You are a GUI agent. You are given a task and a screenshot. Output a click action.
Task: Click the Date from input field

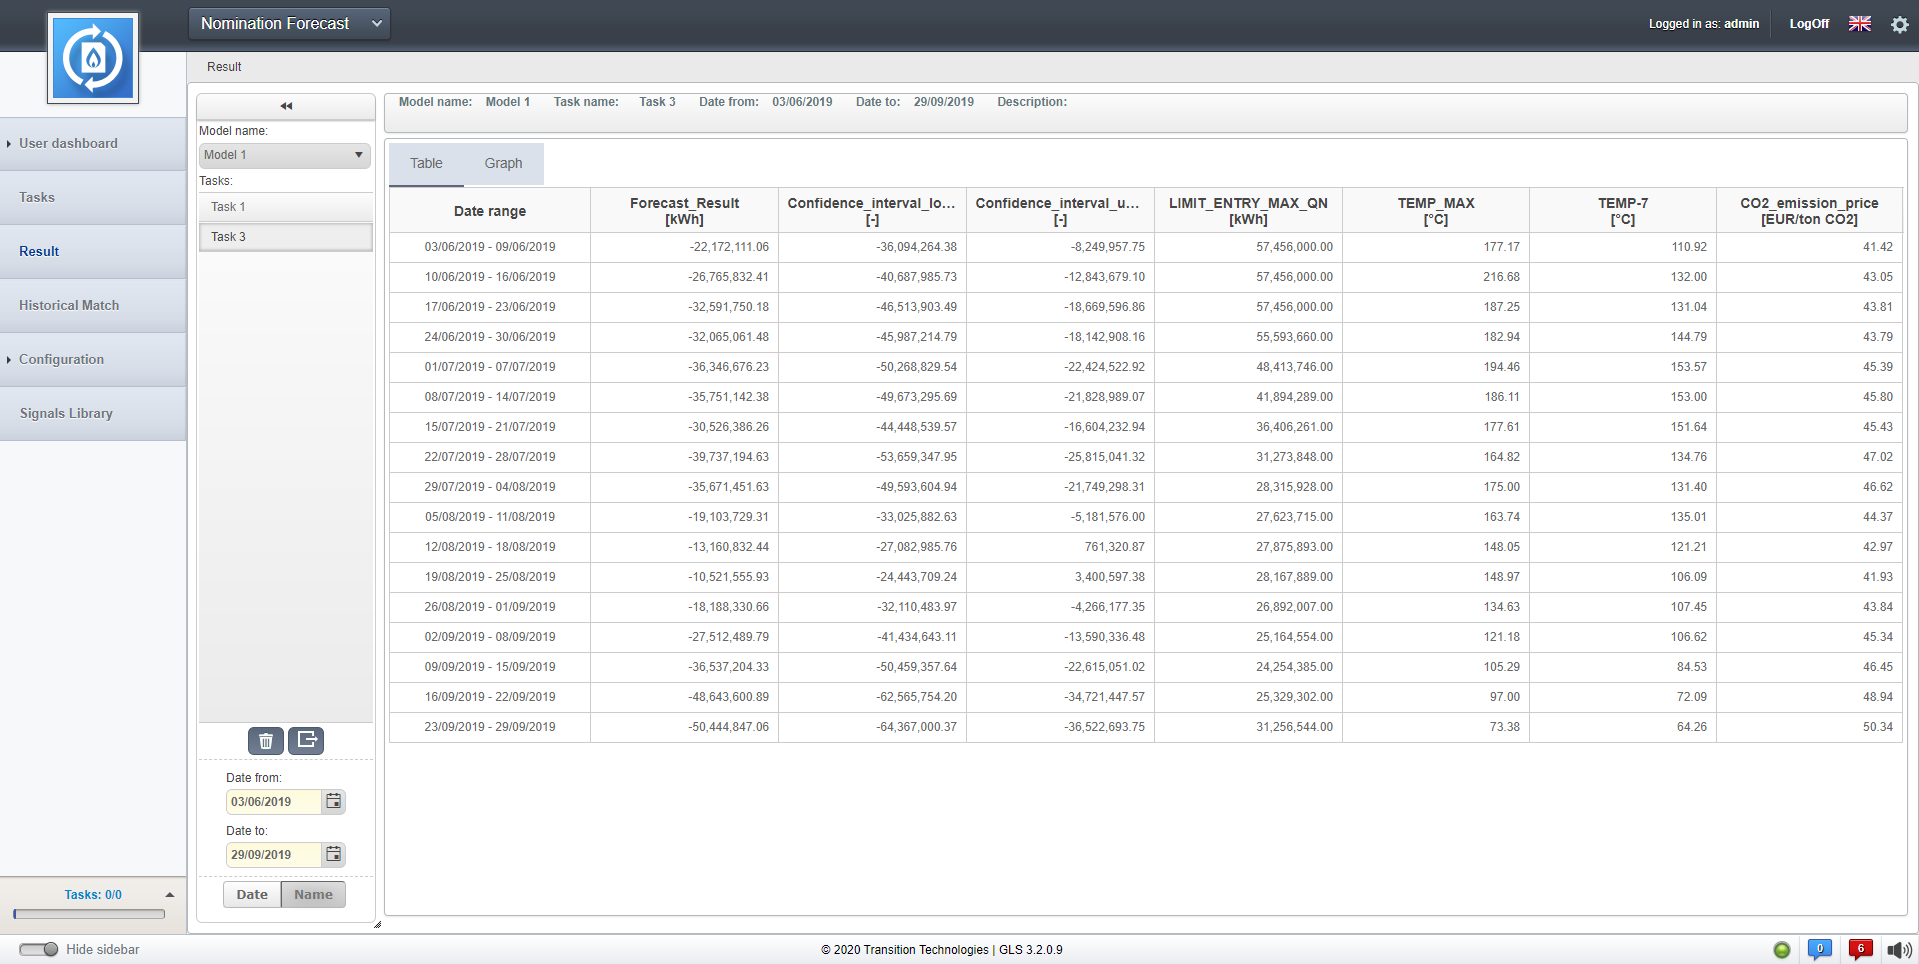click(273, 802)
